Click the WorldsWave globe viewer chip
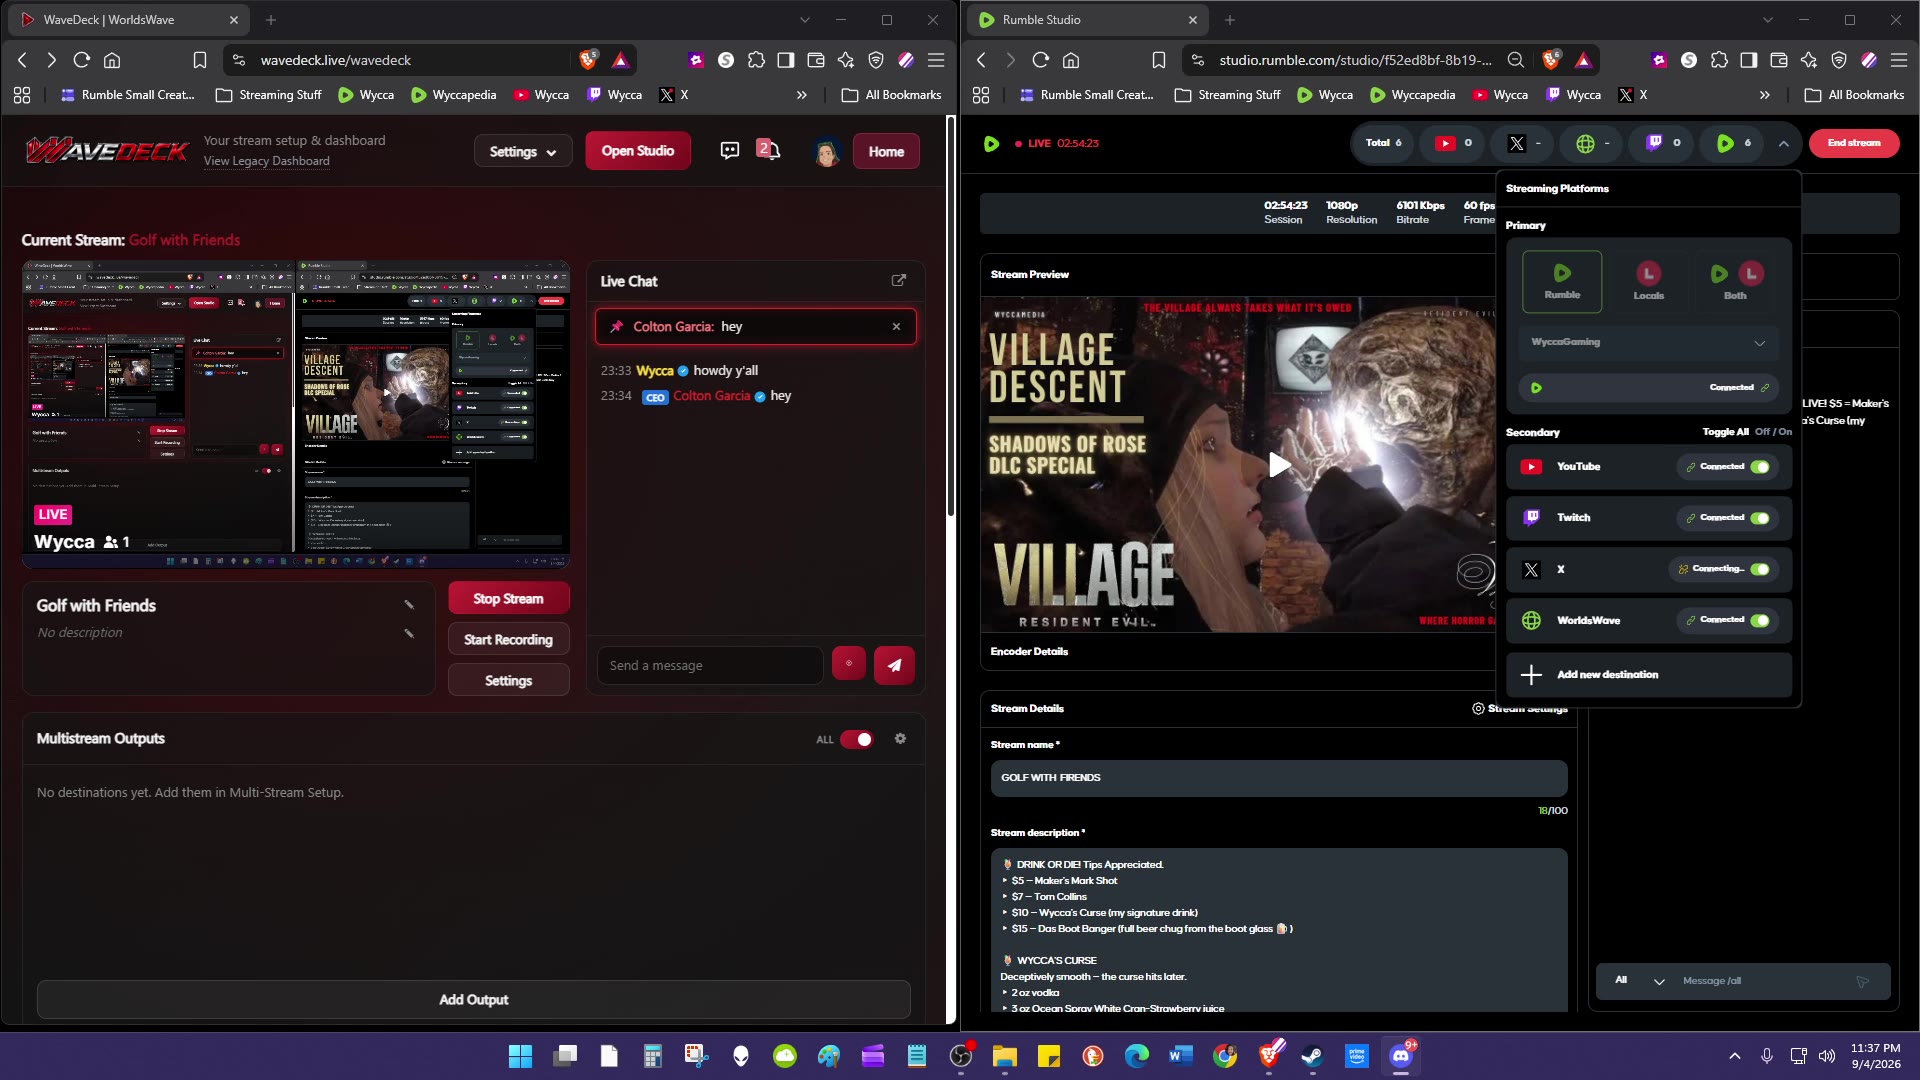 1593,143
